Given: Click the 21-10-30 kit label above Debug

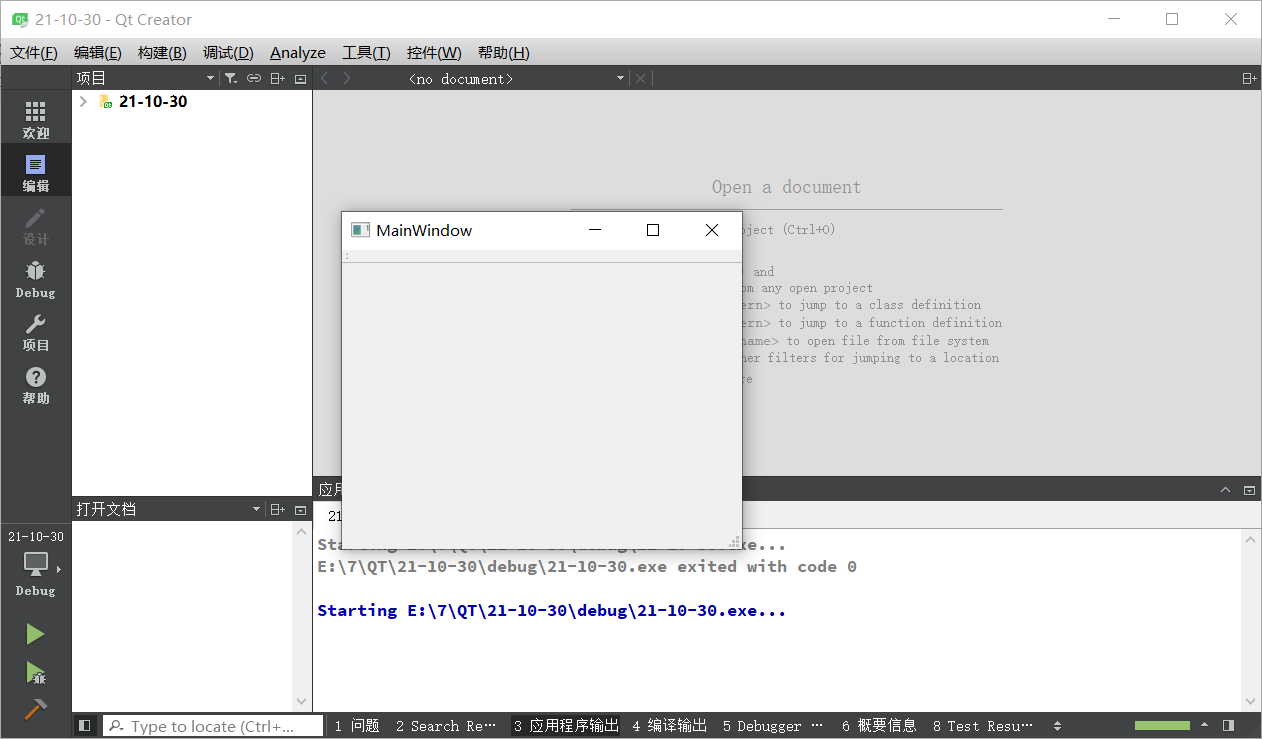Looking at the screenshot, I should tap(36, 537).
